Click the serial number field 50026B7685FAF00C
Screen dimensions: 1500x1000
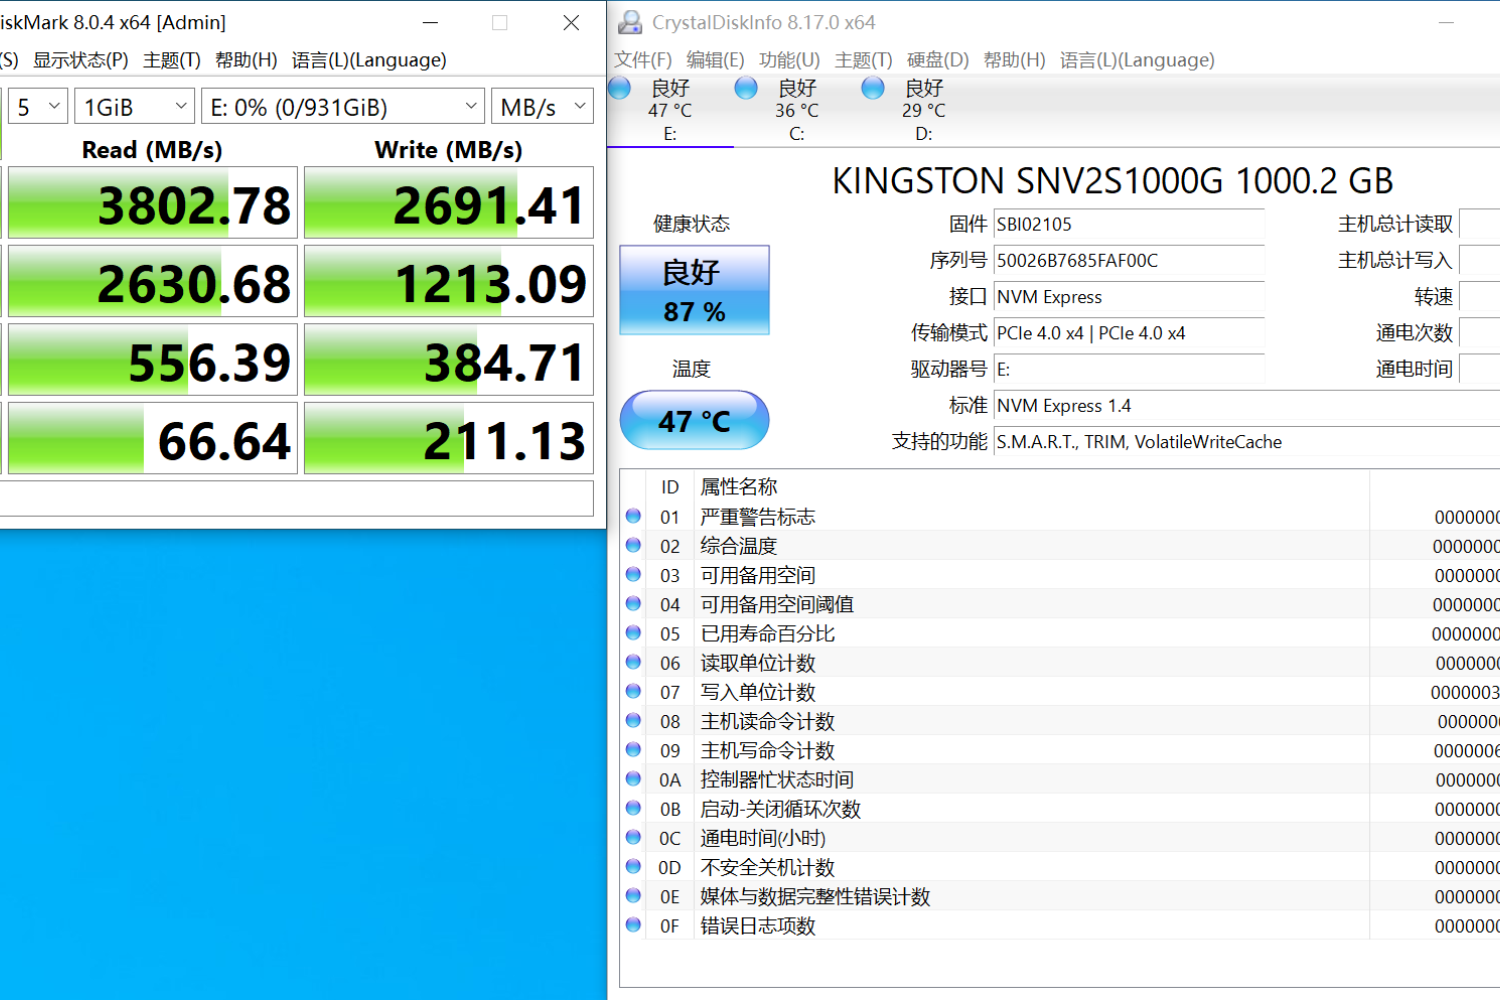coord(1129,261)
